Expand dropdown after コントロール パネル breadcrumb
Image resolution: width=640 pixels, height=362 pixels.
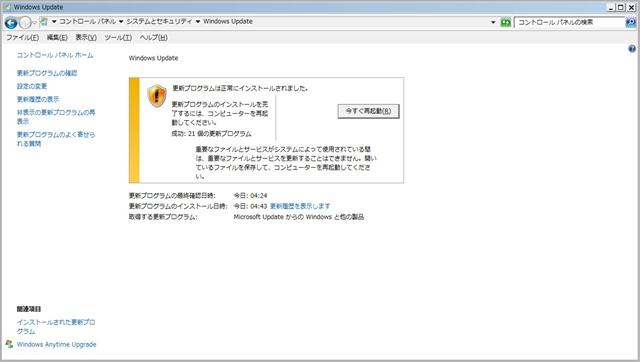coord(121,22)
